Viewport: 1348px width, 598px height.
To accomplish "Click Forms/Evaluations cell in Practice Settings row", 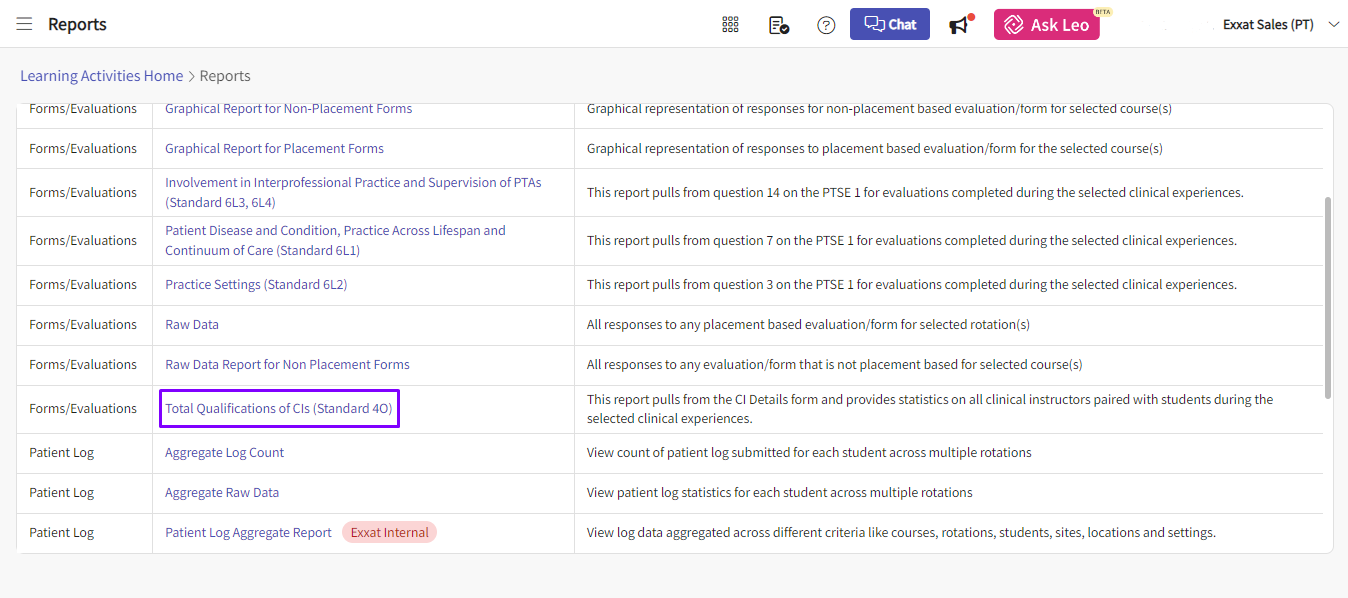I will click(x=84, y=284).
